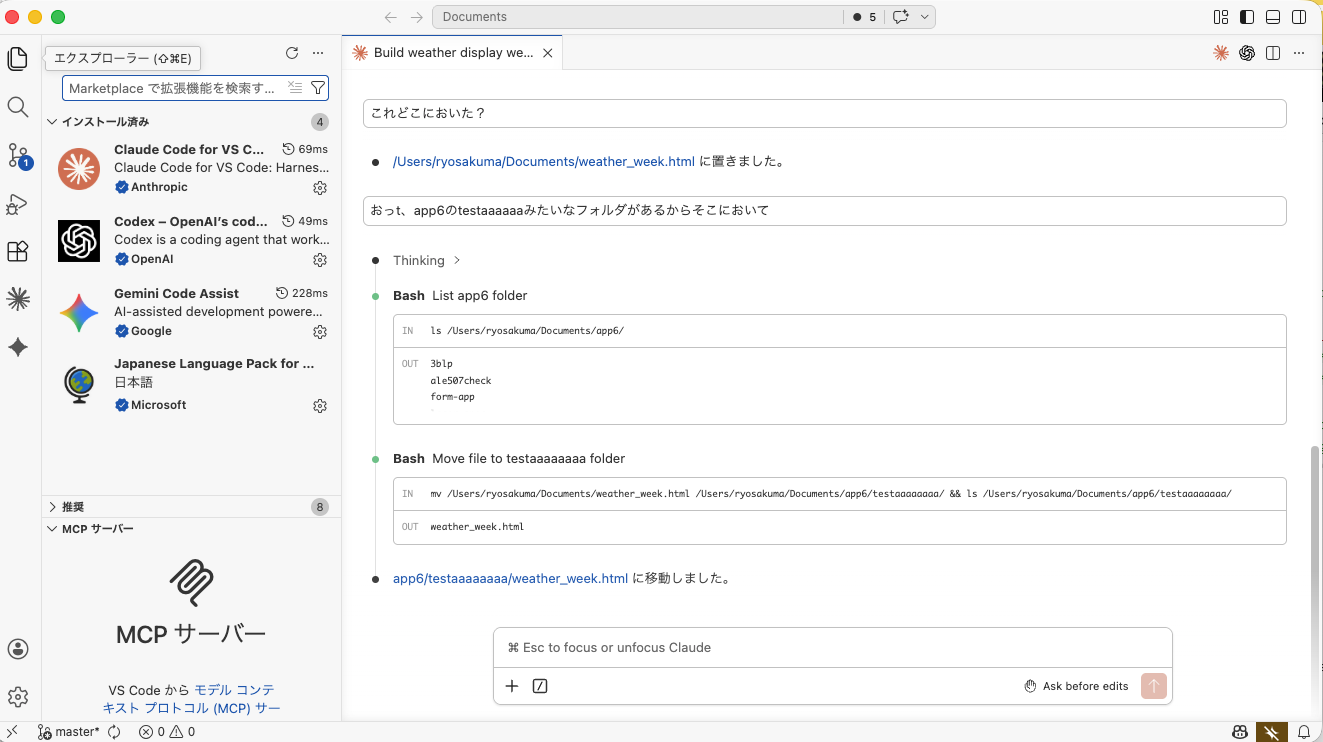This screenshot has height=742, width=1323.
Task: Toggle the bottom panel layout button
Action: [1273, 17]
